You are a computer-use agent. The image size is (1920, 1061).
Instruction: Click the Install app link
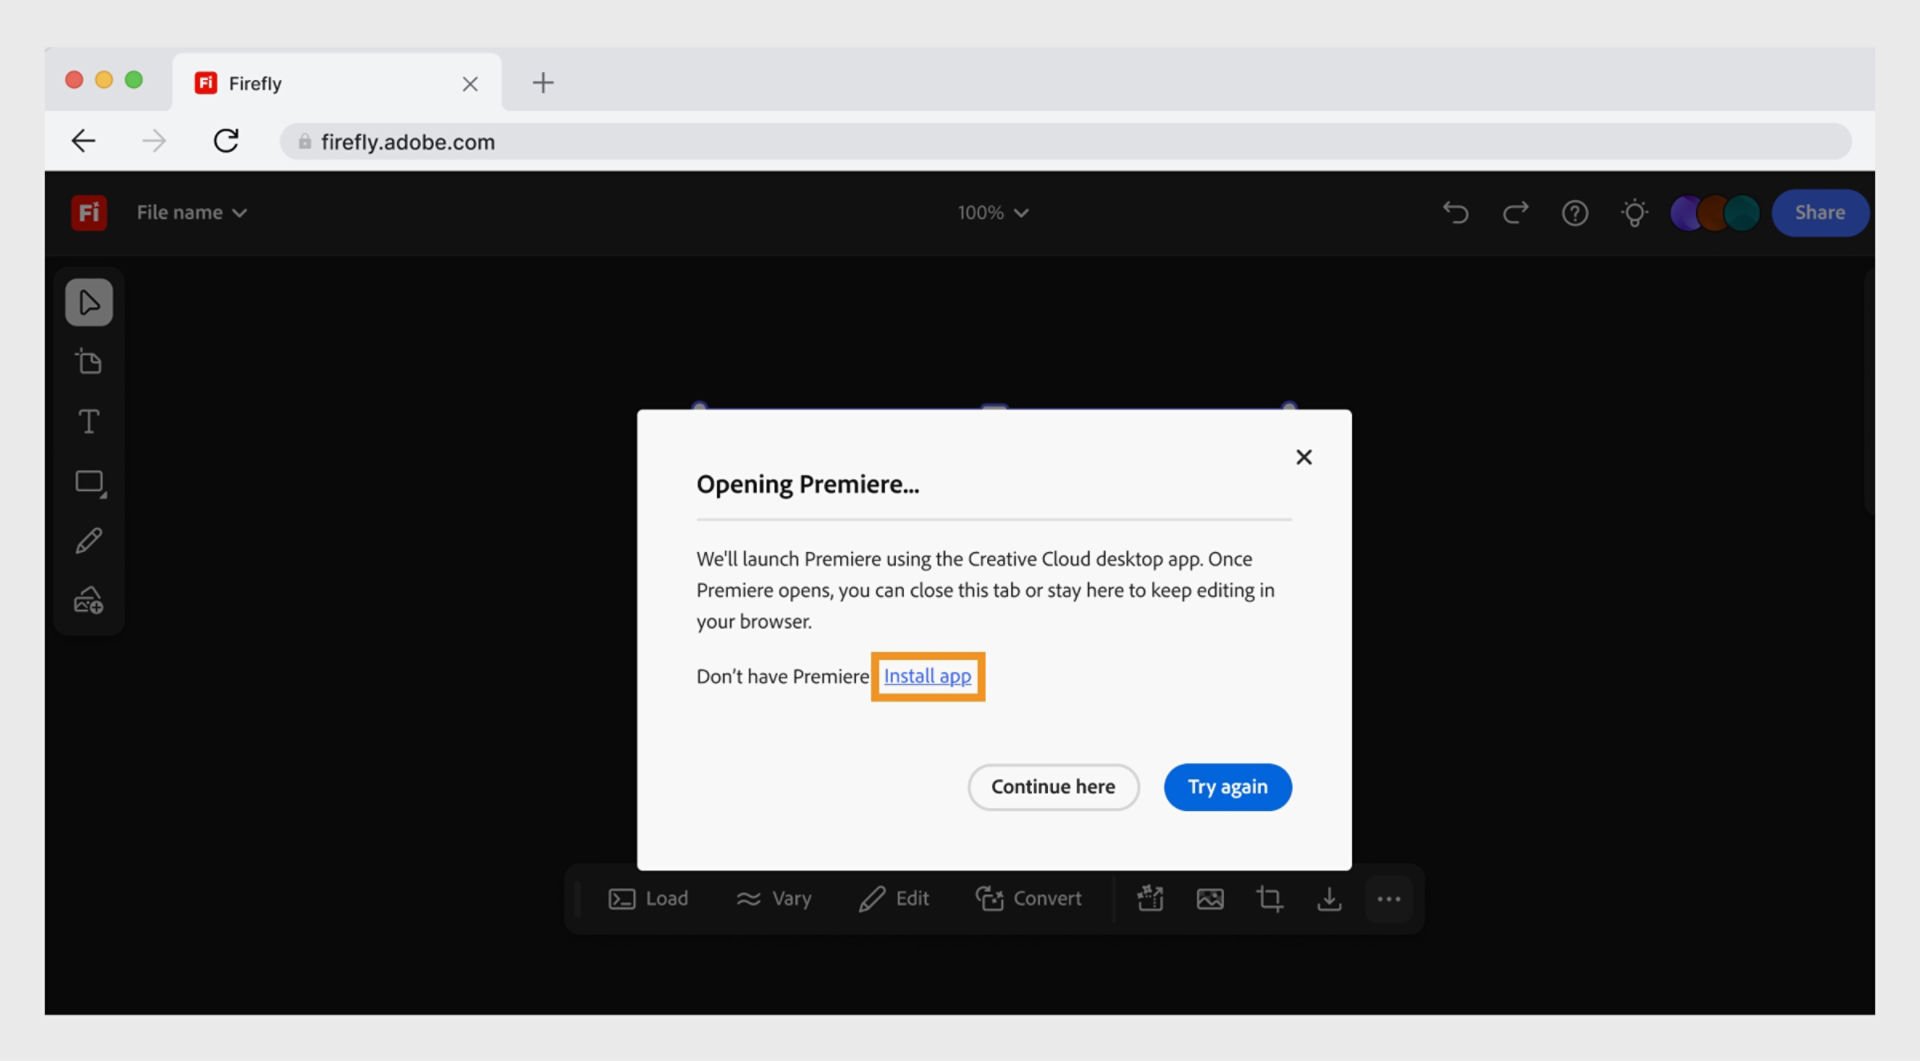tap(927, 676)
